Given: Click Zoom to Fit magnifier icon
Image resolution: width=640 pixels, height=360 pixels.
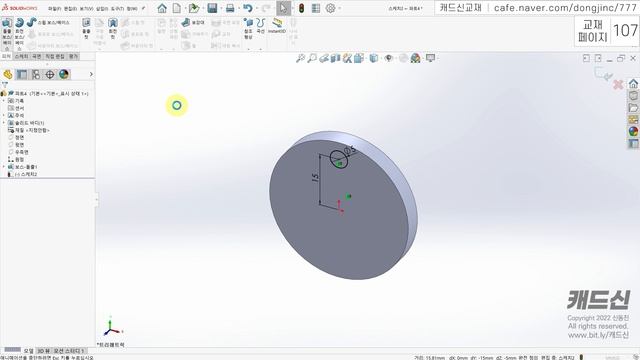Looking at the screenshot, I should click(x=300, y=58).
